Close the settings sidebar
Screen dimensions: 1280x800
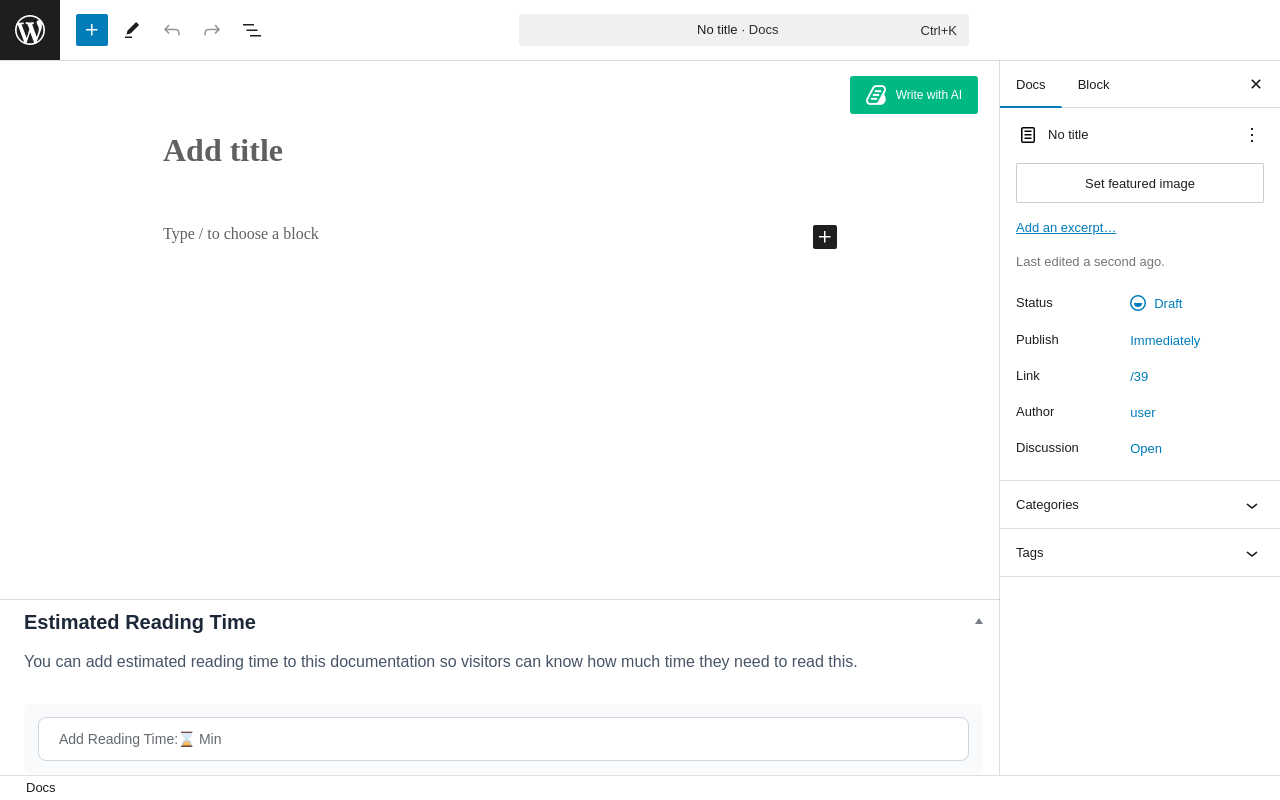tap(1256, 84)
